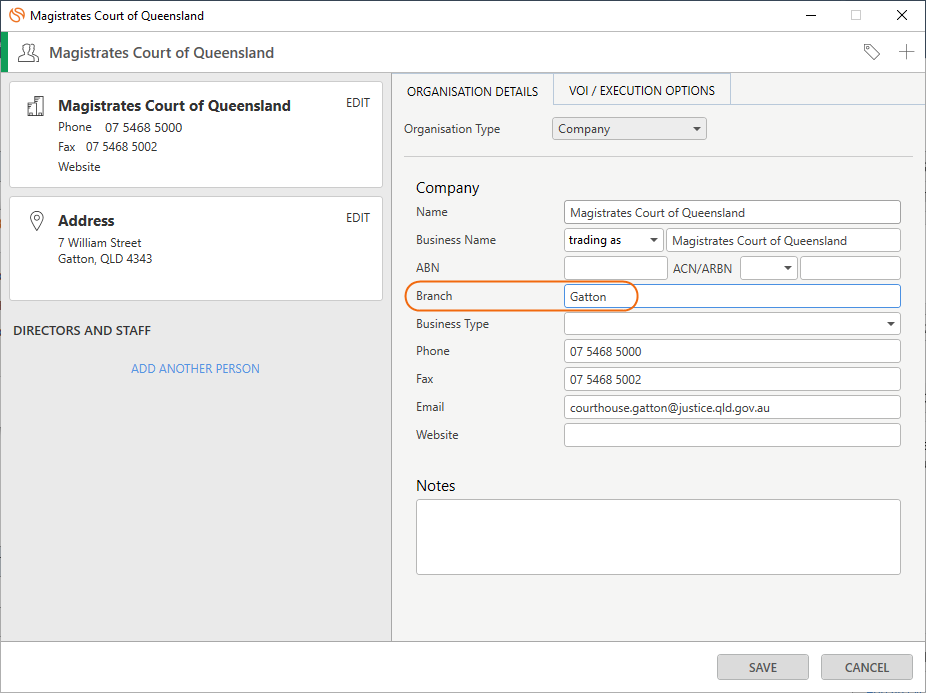
Task: Click the 'Gatton, QLD 4343' address line
Action: (x=105, y=259)
